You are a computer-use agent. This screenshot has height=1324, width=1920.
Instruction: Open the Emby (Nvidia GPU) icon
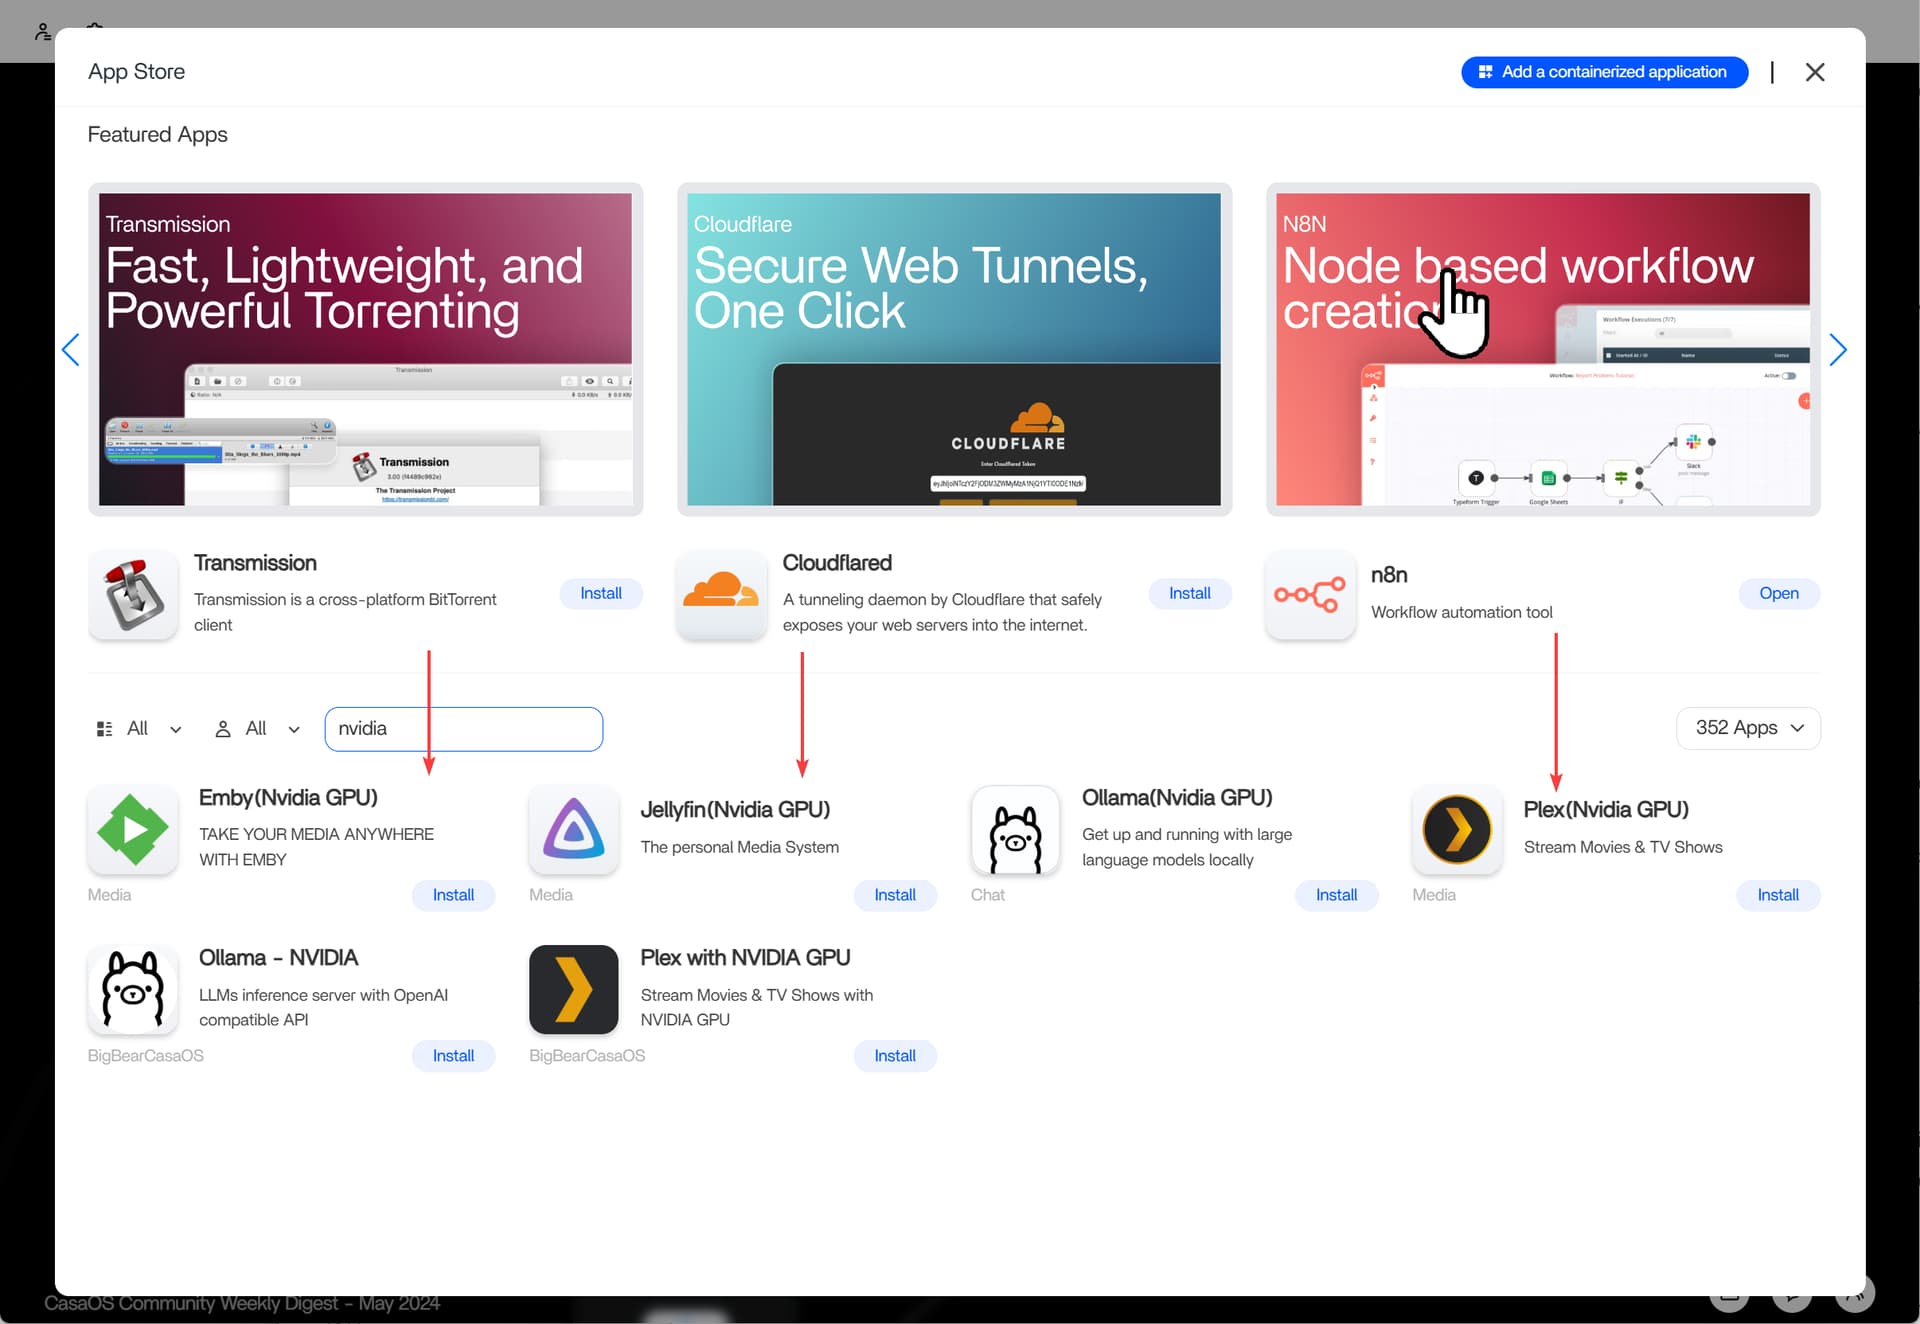click(x=133, y=830)
